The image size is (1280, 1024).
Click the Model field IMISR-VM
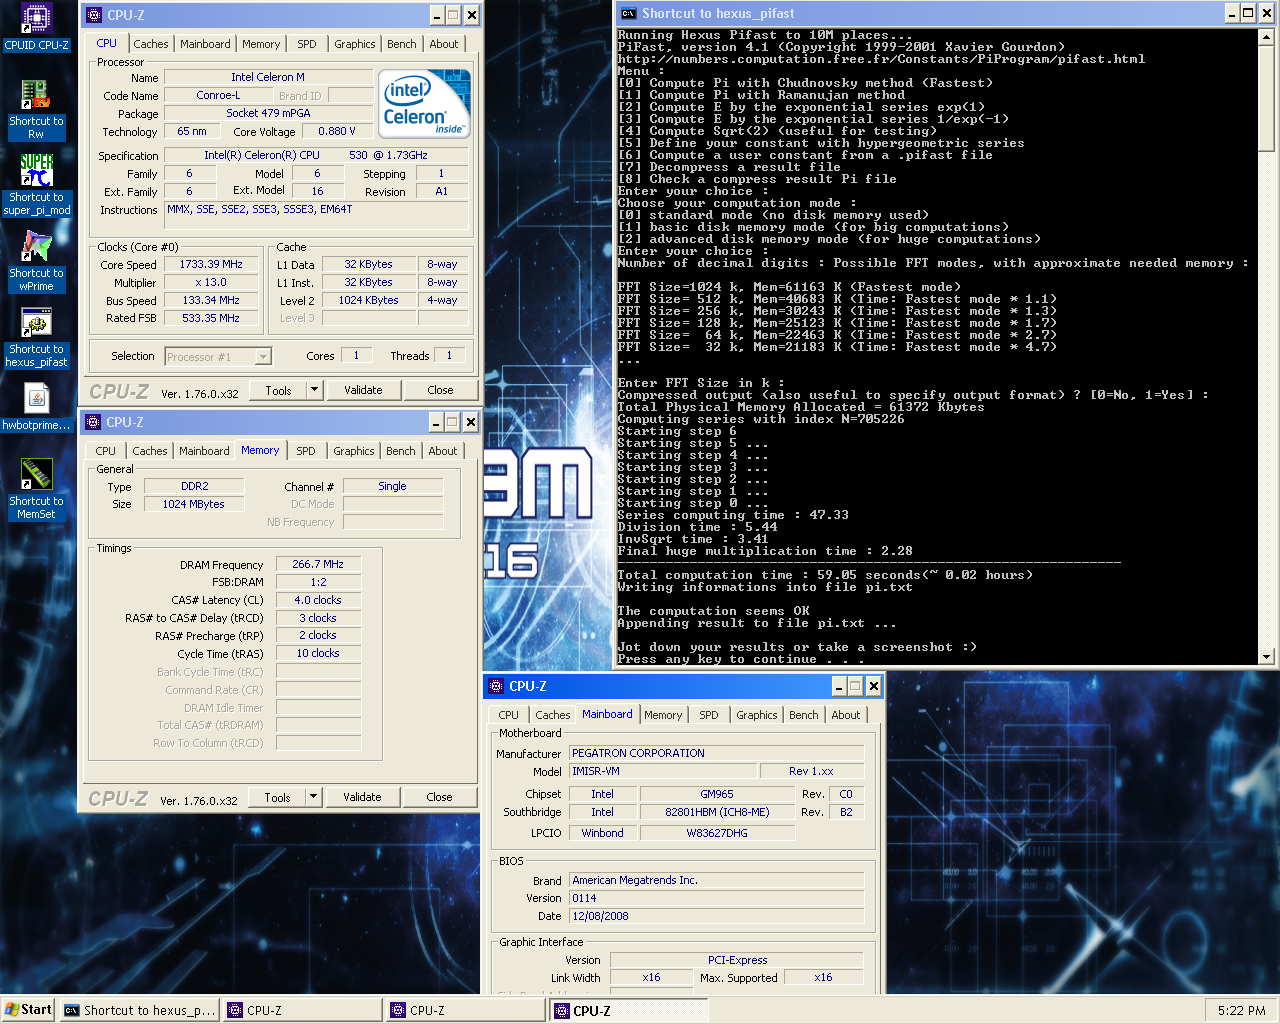[663, 771]
